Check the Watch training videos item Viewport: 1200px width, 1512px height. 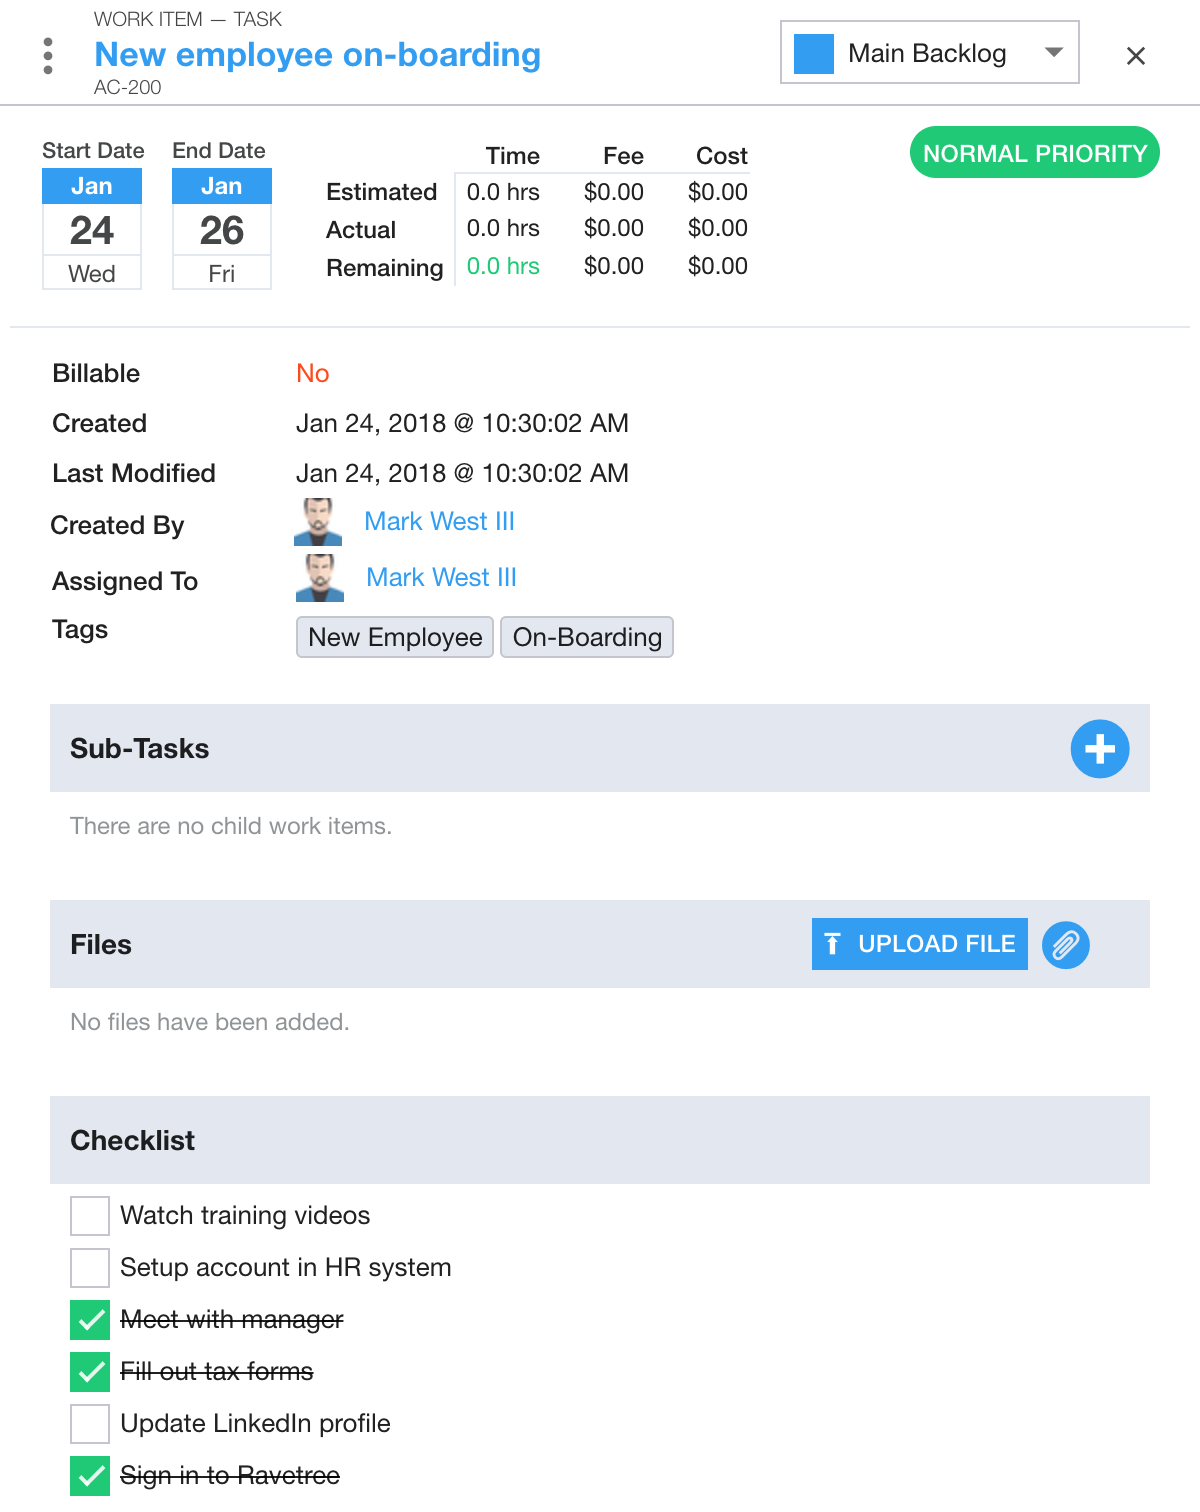tap(89, 1215)
